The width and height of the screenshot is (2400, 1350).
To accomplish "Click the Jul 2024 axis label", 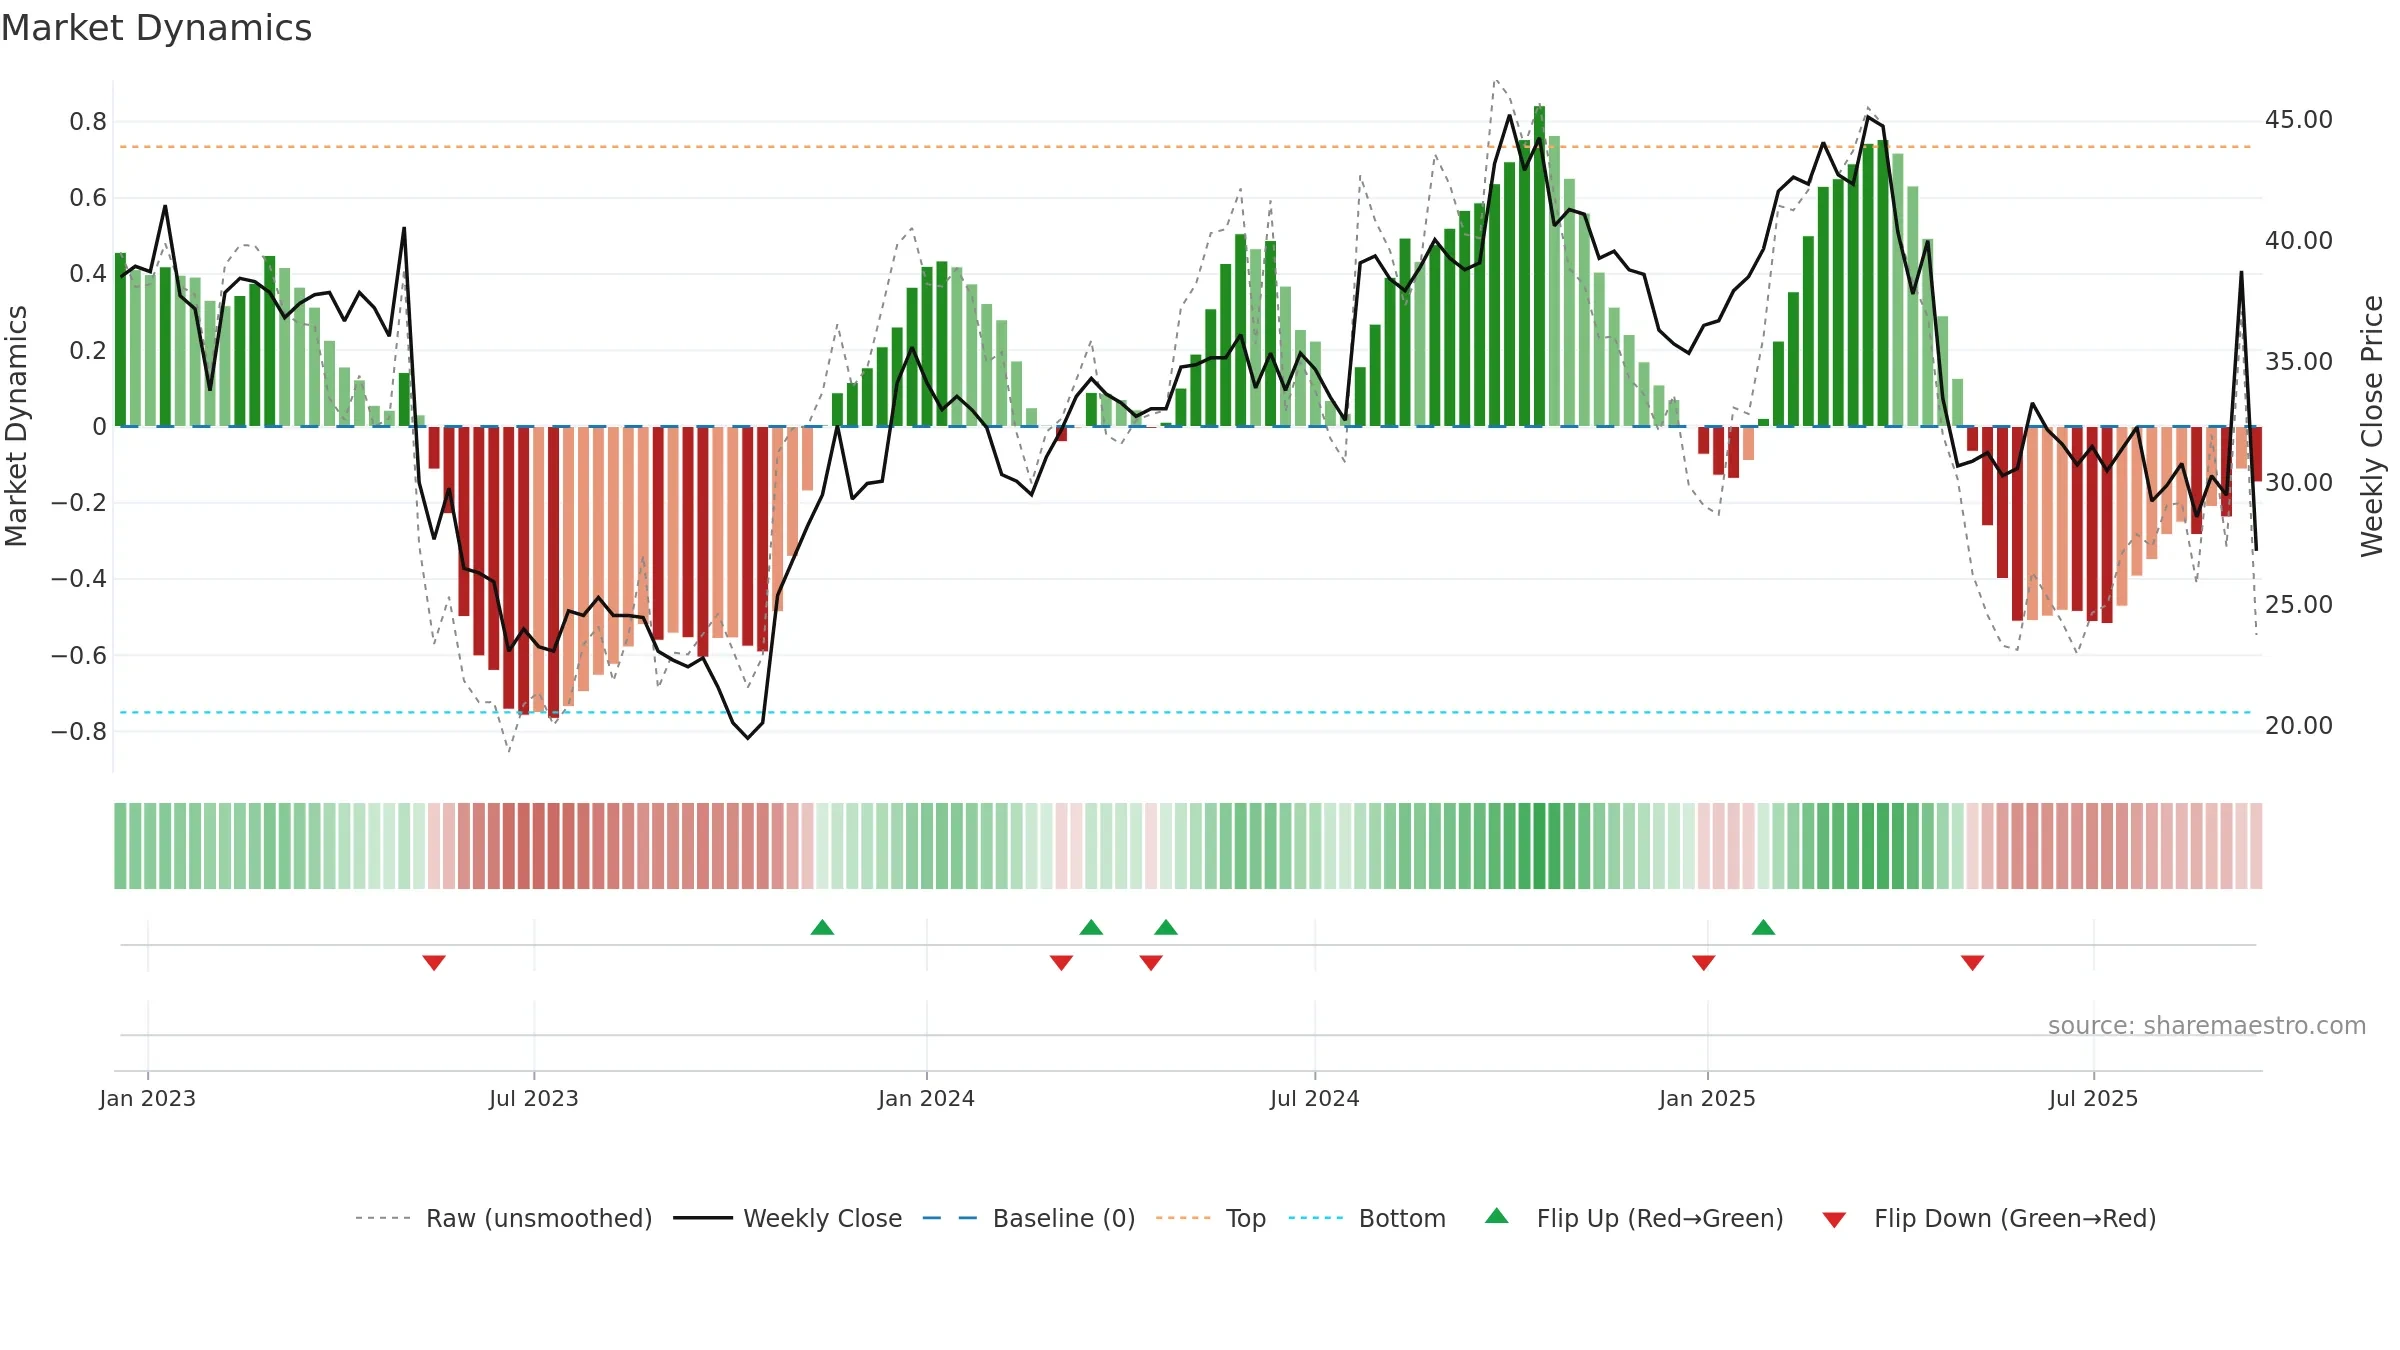I will pyautogui.click(x=1315, y=1098).
